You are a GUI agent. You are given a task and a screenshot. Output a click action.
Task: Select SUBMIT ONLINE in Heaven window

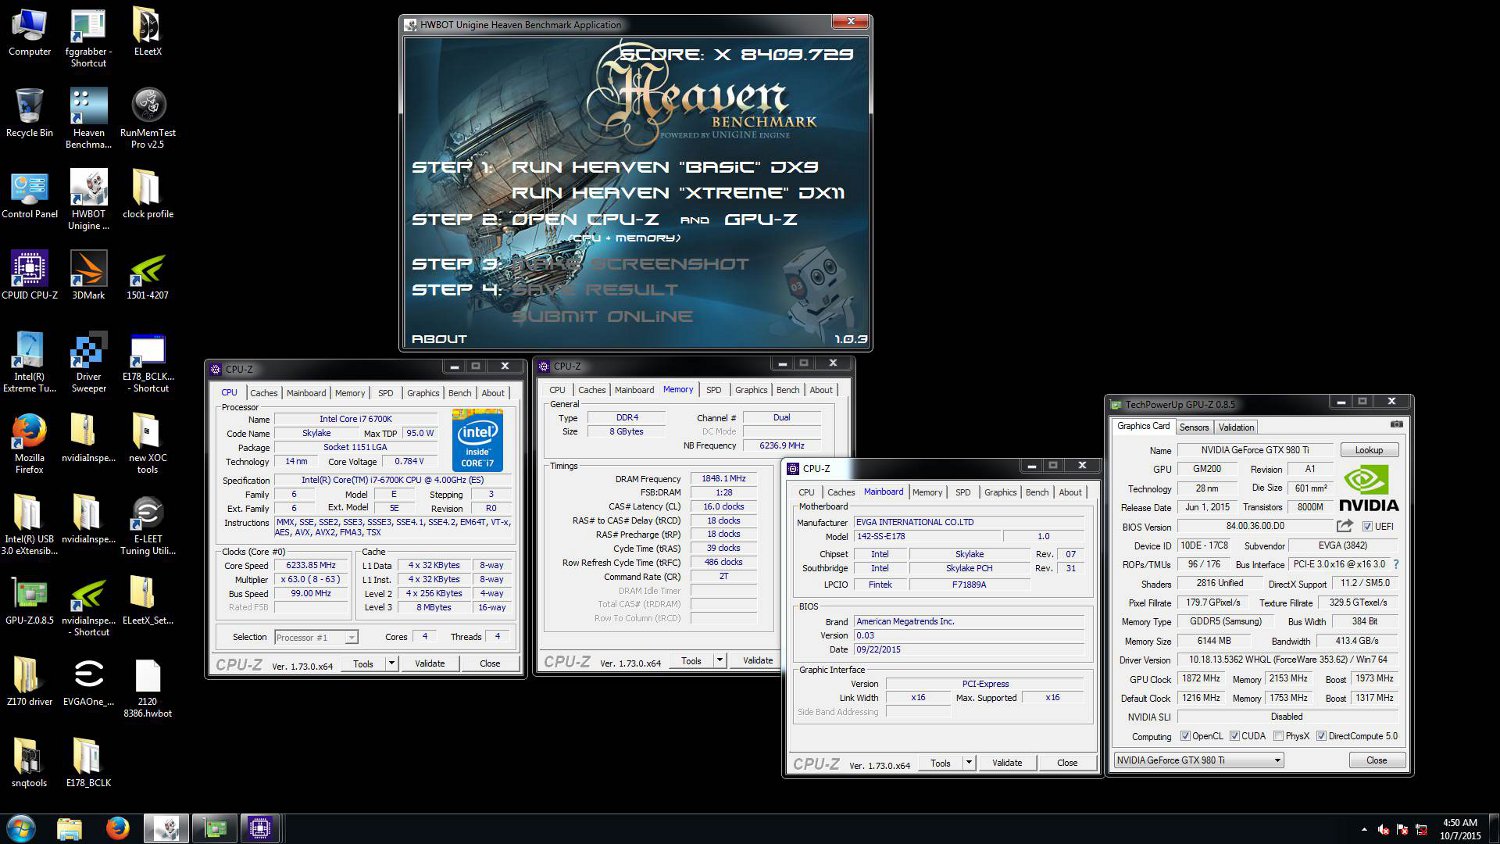[x=602, y=316]
